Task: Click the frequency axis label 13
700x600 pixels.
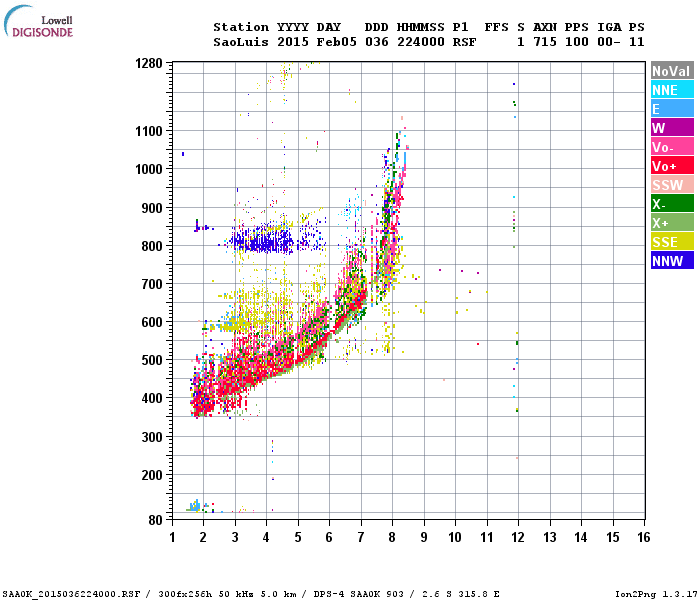Action: tap(550, 537)
